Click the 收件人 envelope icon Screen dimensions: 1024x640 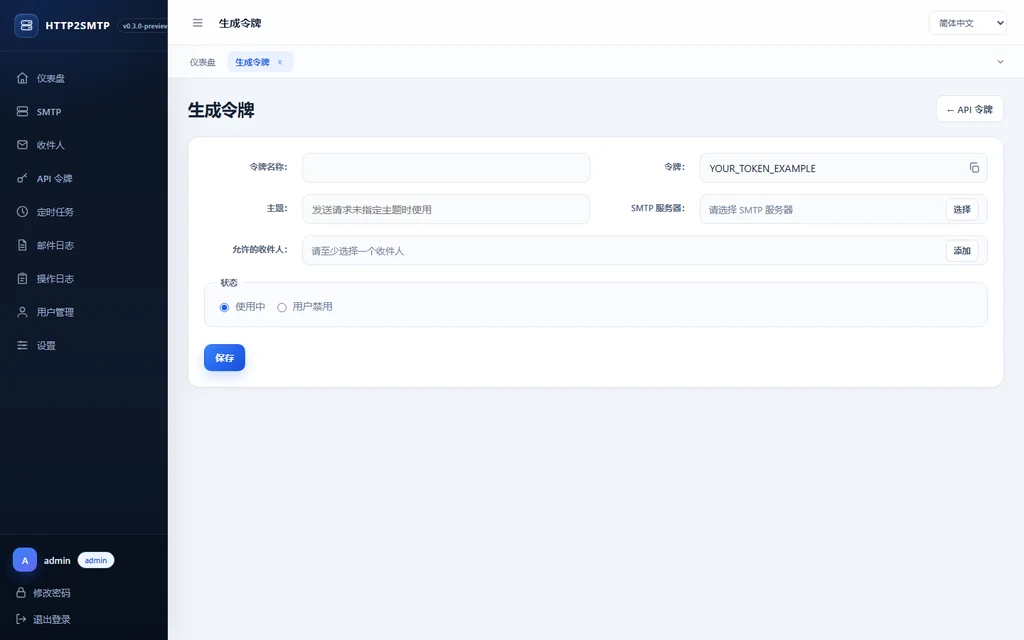(22, 145)
